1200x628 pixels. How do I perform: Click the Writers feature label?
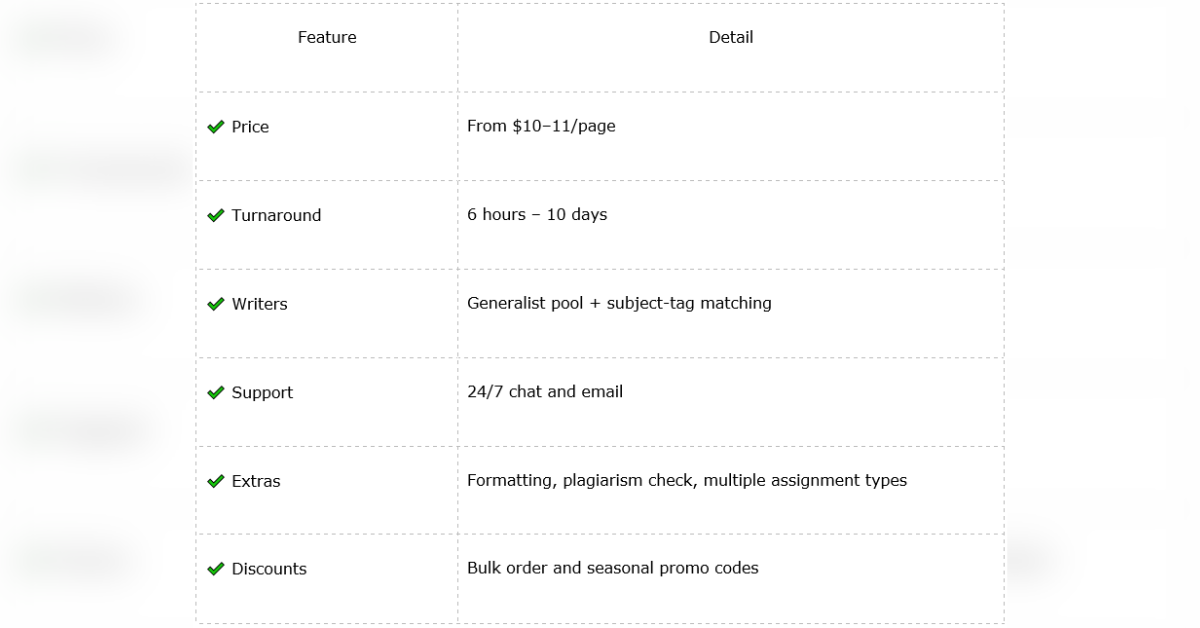coord(259,304)
